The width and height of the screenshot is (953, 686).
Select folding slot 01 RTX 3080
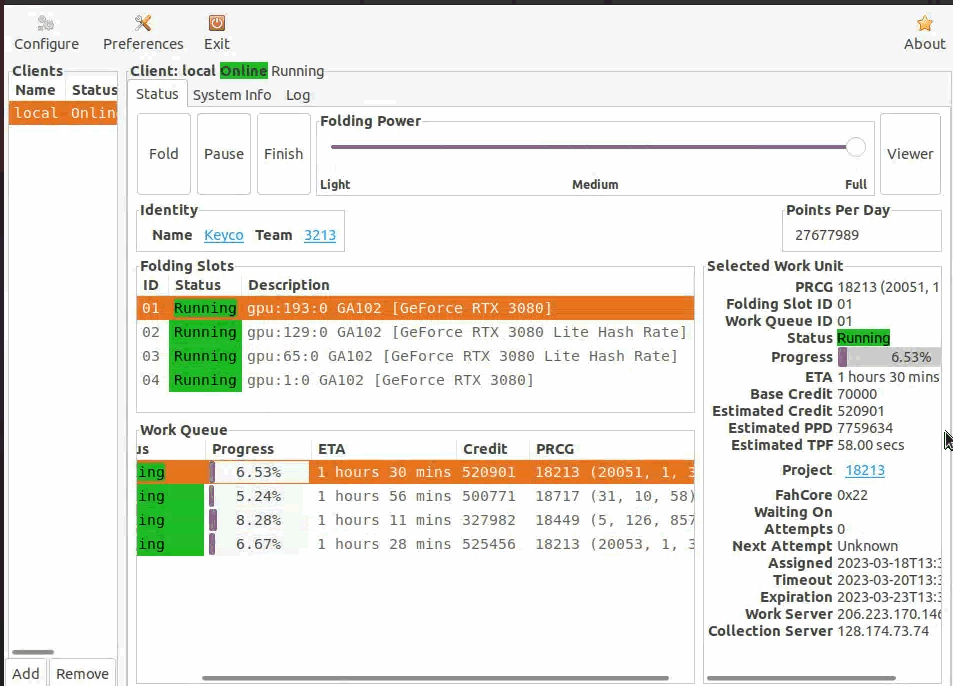click(x=415, y=308)
